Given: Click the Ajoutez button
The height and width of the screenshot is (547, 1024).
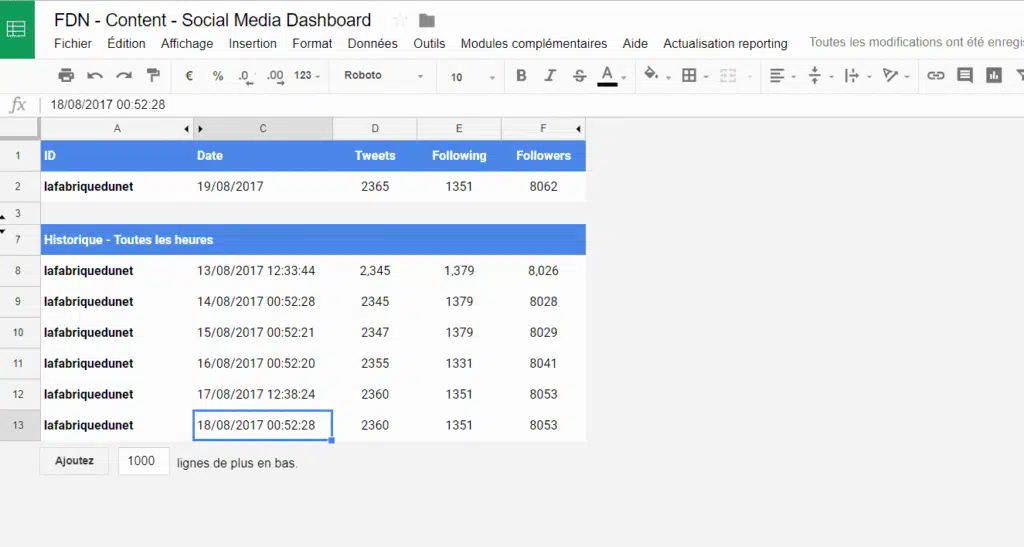Looking at the screenshot, I should coord(74,461).
